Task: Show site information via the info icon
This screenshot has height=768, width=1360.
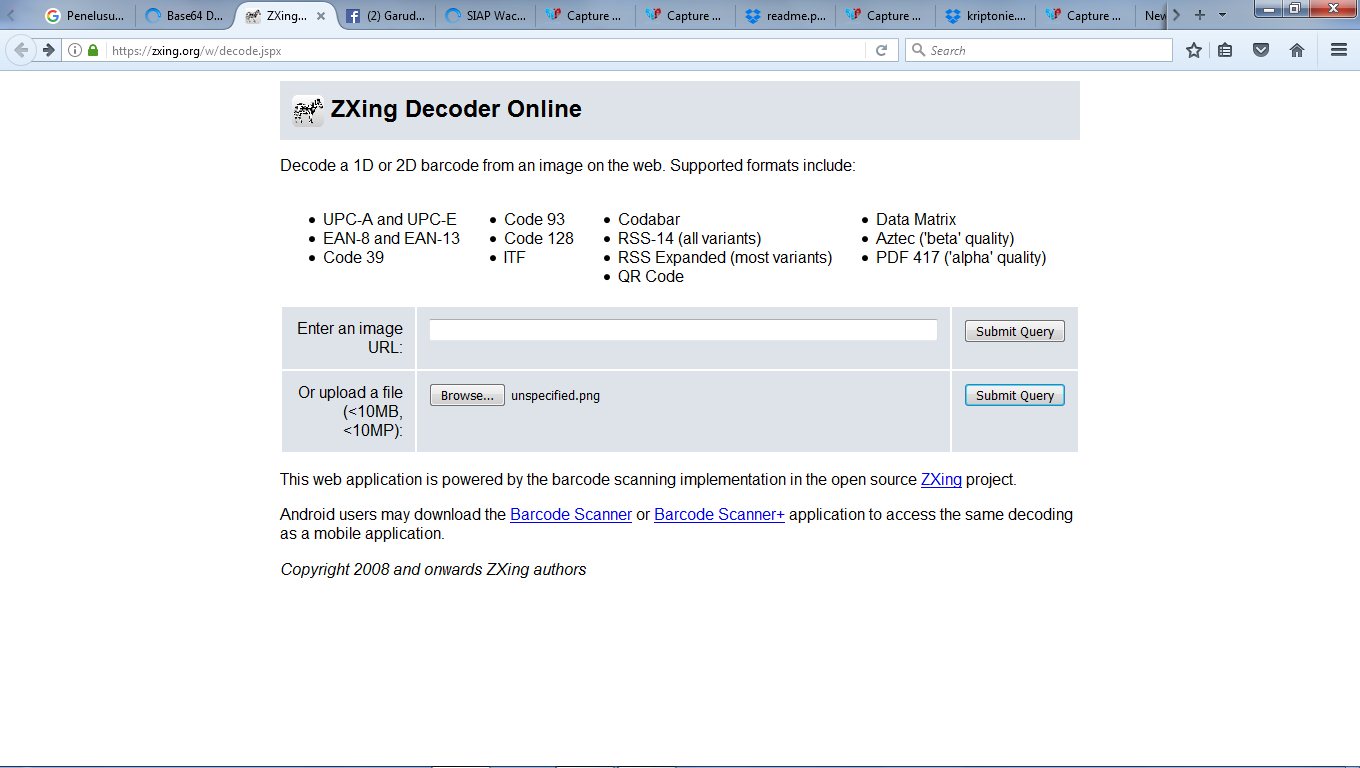Action: point(75,50)
